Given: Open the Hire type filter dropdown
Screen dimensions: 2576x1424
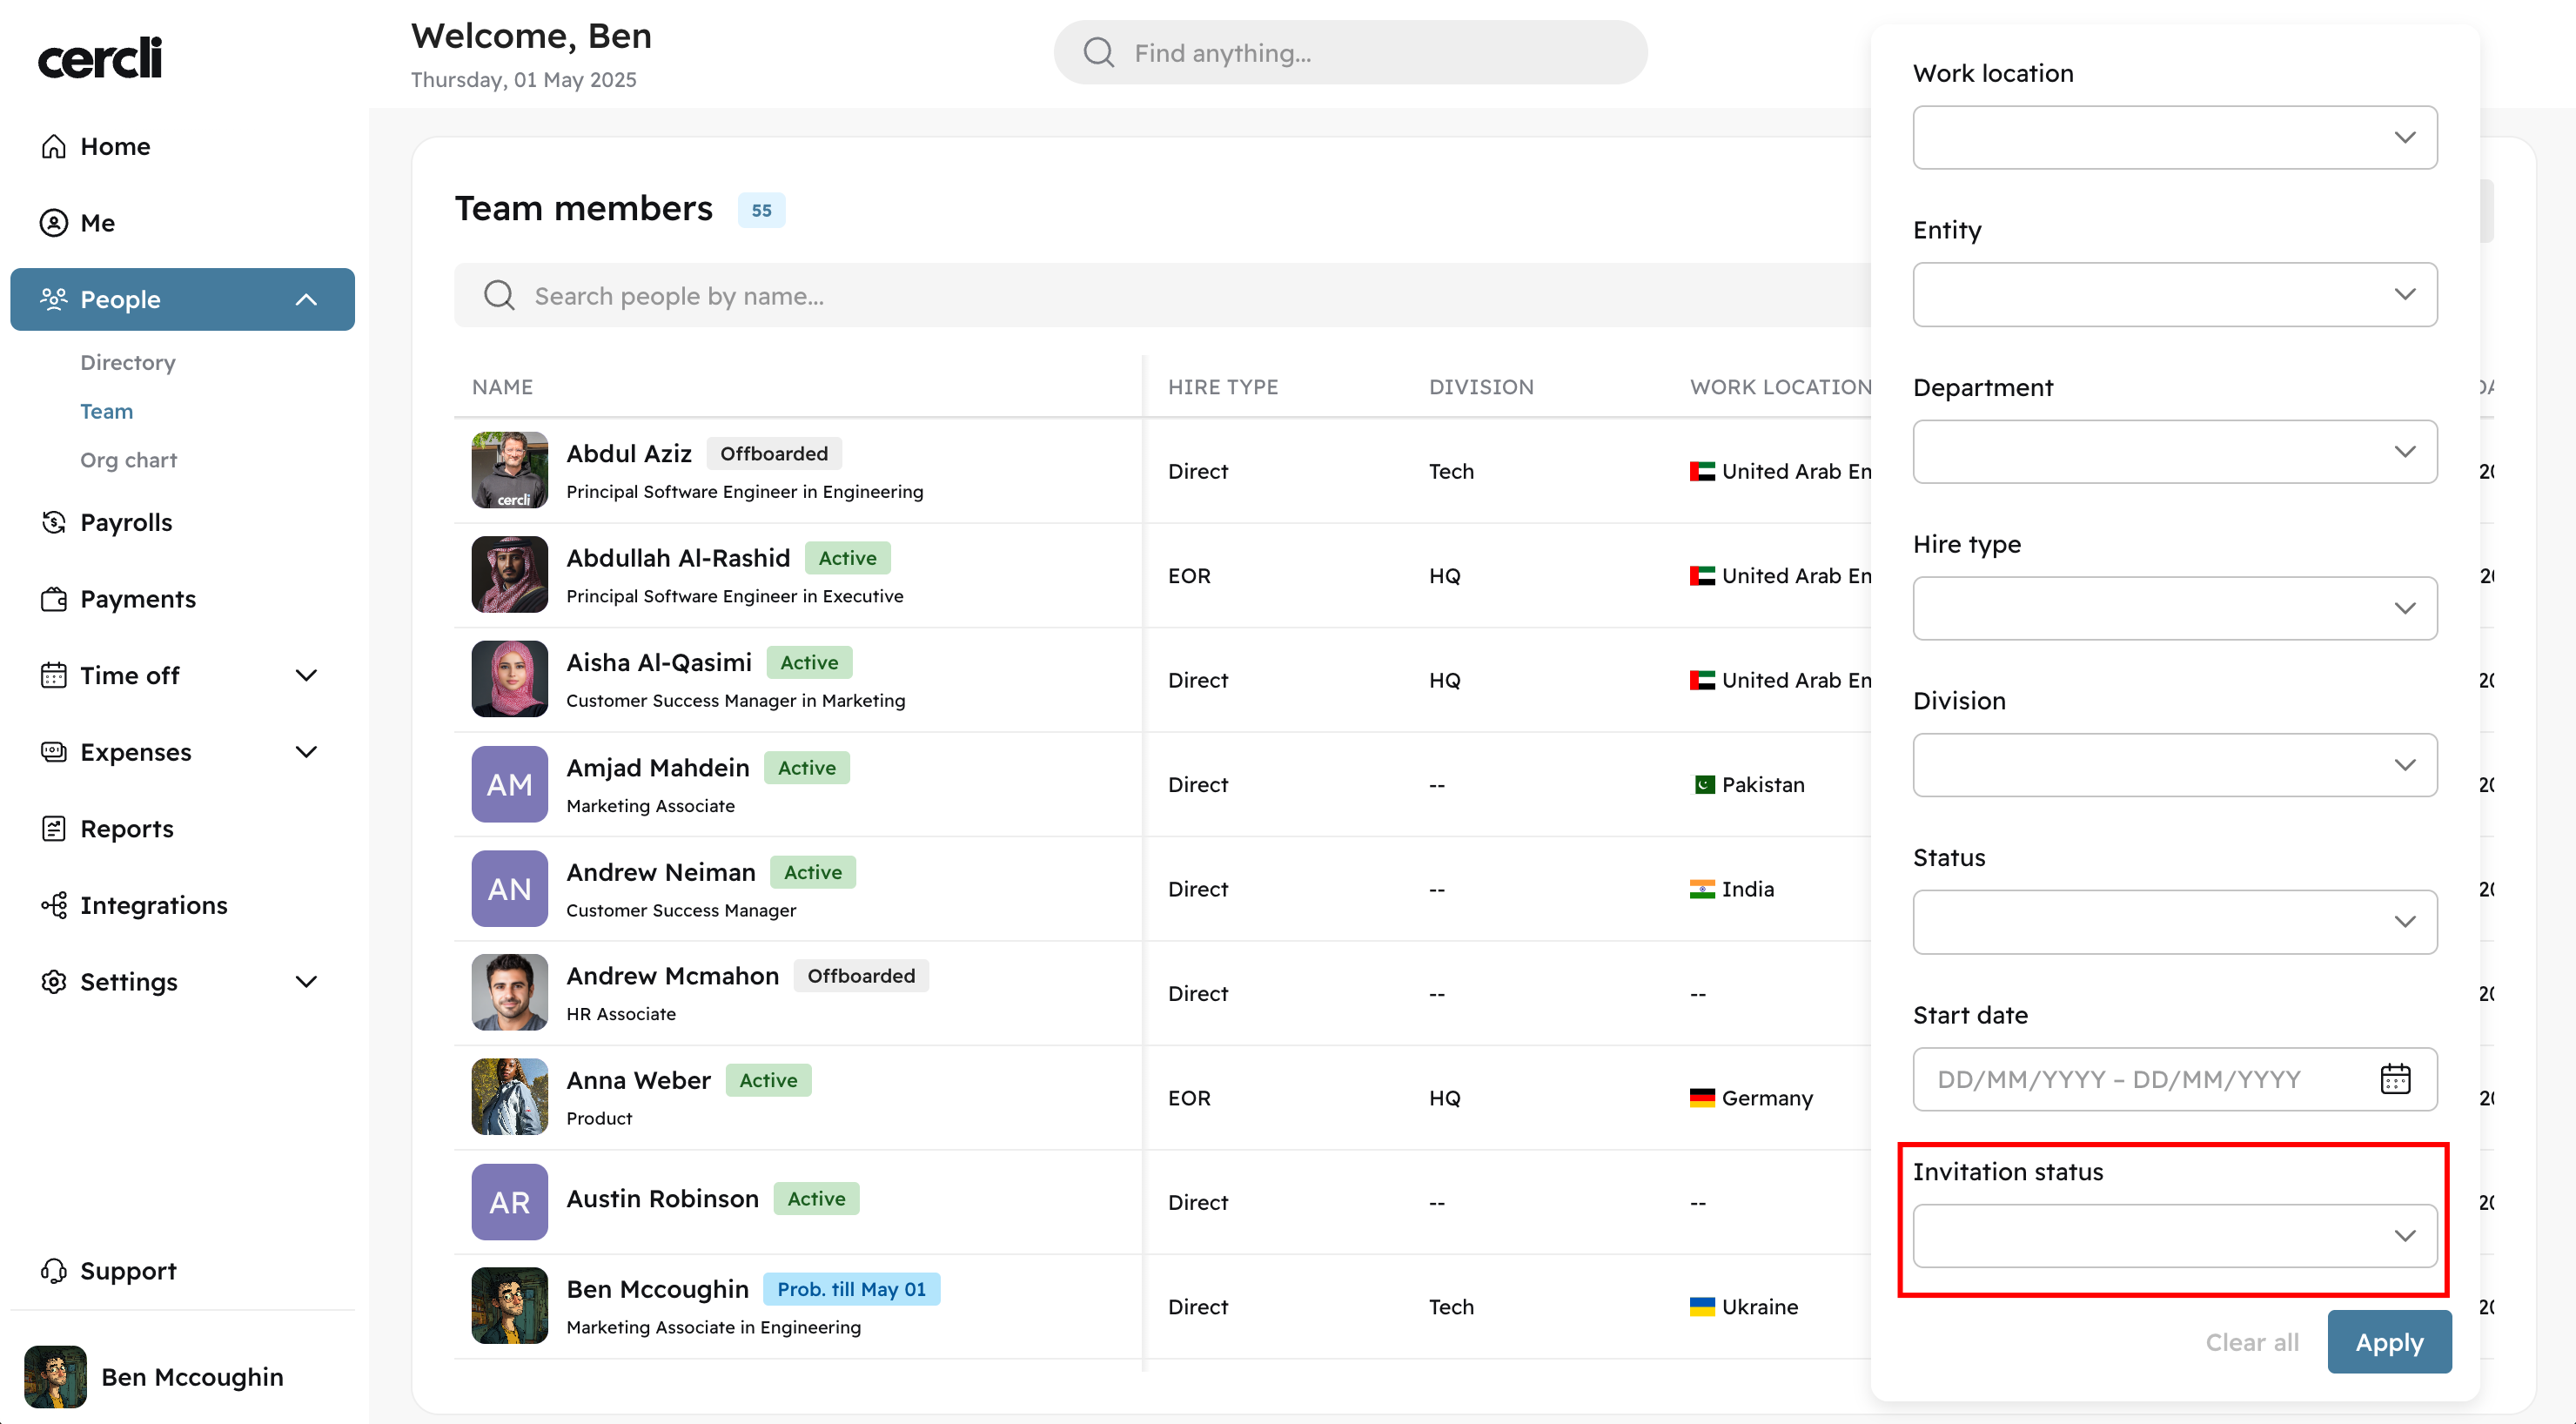Looking at the screenshot, I should 2174,608.
